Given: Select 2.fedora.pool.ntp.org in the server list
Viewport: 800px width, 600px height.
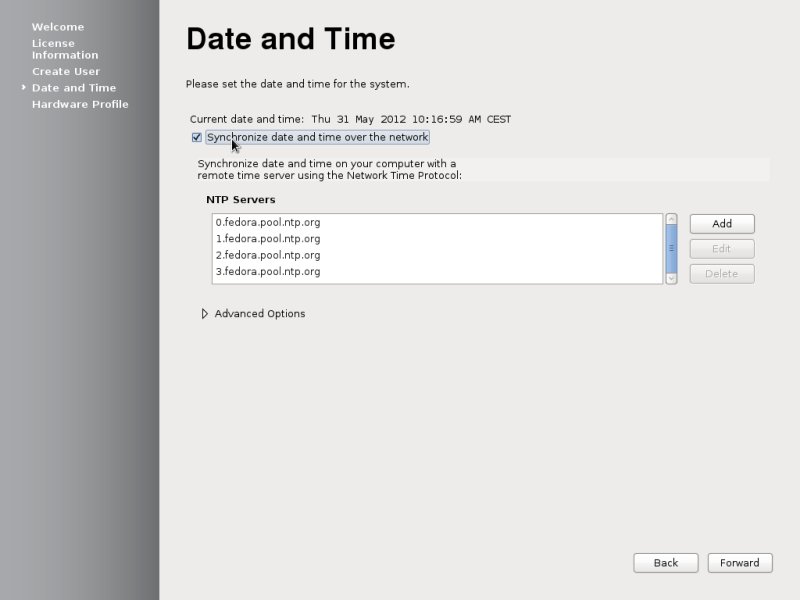Looking at the screenshot, I should 437,255.
